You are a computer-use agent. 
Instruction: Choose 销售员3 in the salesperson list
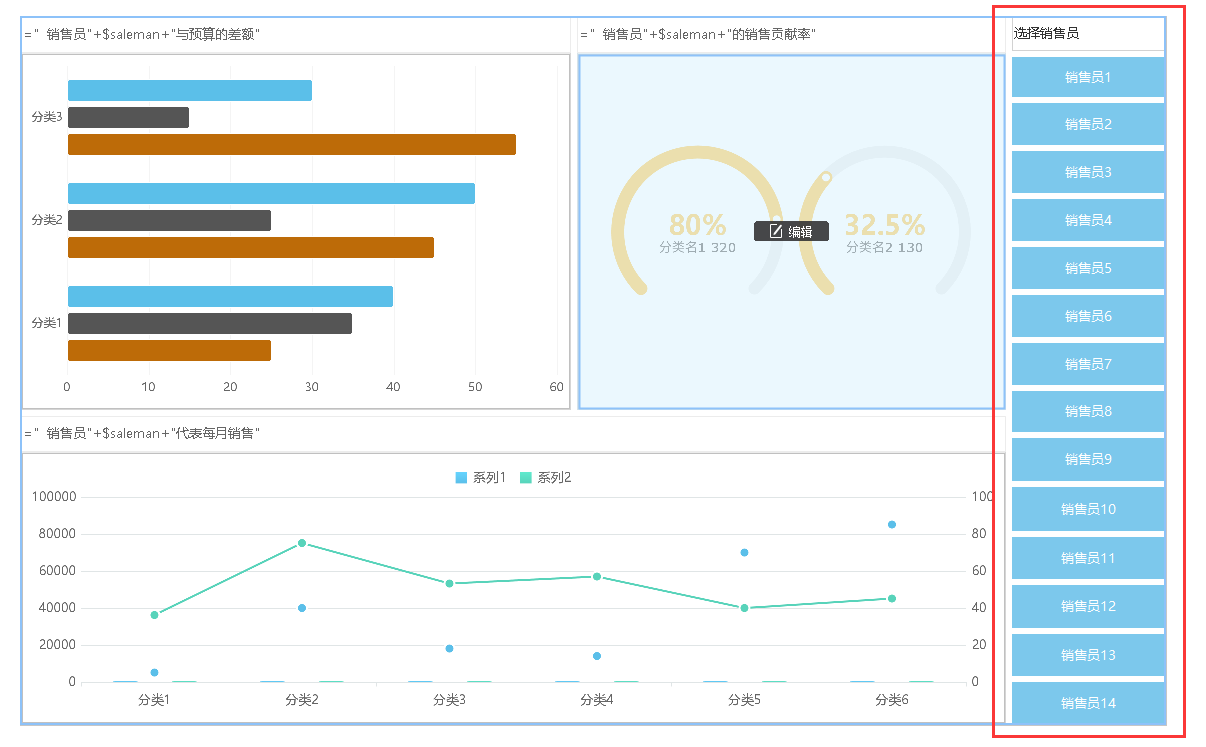(x=1088, y=172)
